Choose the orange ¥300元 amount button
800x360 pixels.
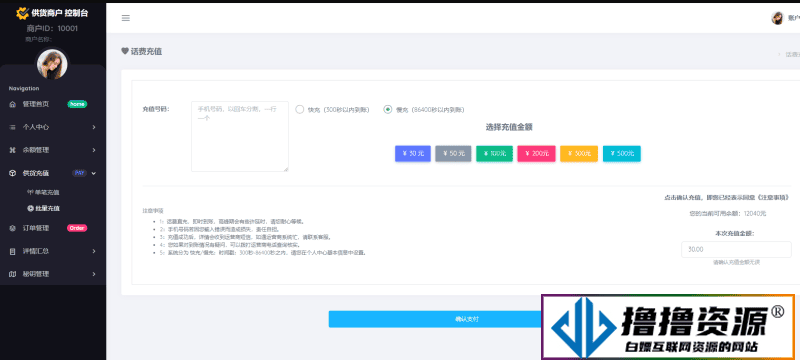tap(579, 153)
